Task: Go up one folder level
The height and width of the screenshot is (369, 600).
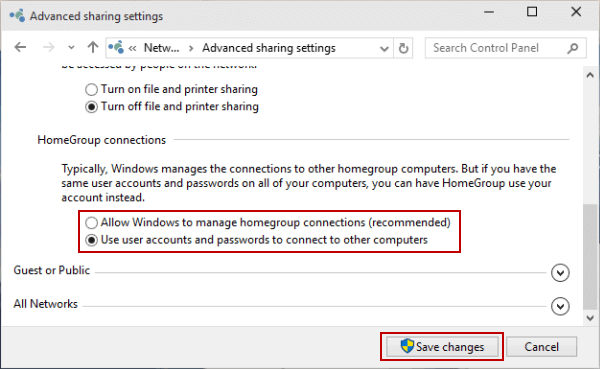Action: click(93, 47)
